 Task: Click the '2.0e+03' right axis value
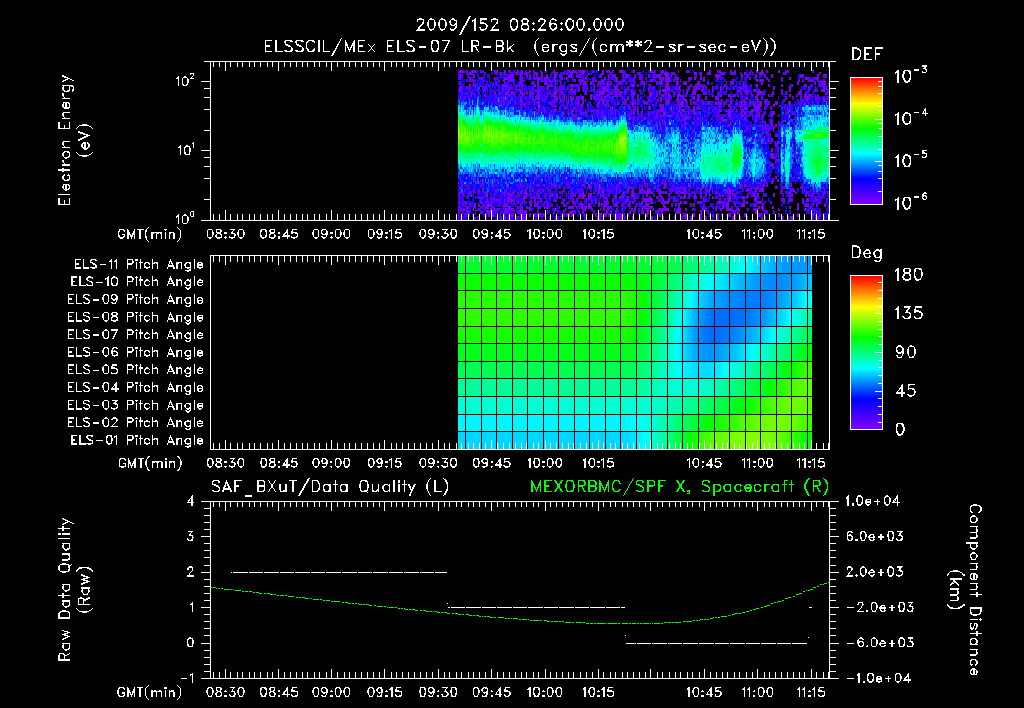874,572
